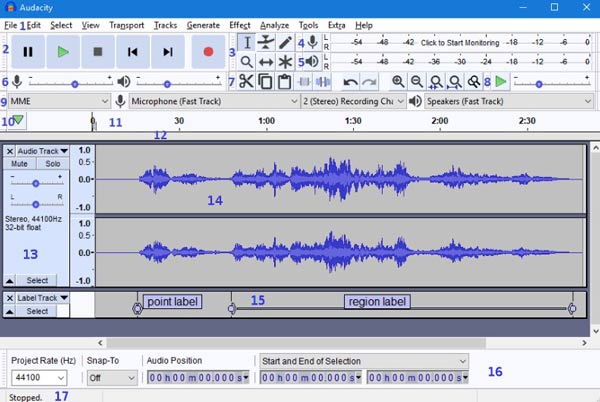Click the Undo arrow icon
The width and height of the screenshot is (600, 402).
point(350,82)
